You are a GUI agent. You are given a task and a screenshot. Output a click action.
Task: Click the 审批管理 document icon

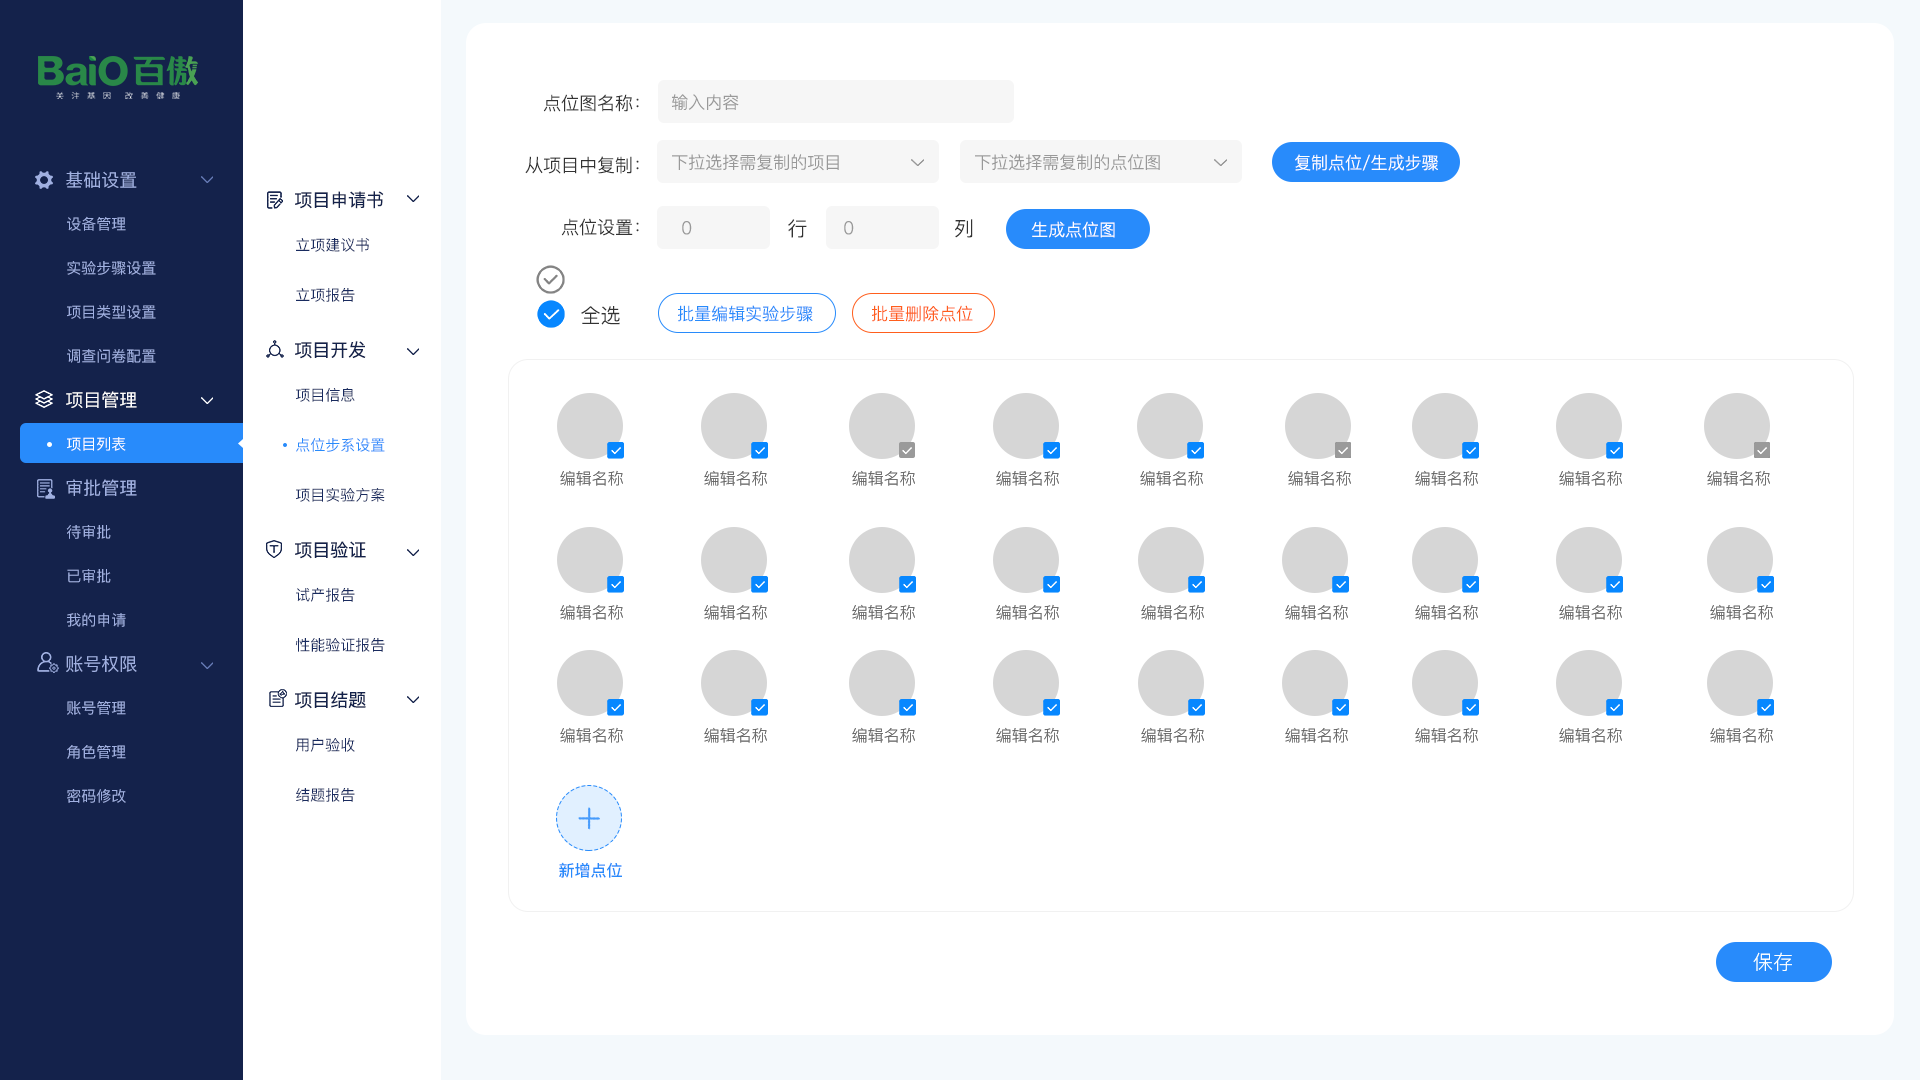tap(45, 488)
